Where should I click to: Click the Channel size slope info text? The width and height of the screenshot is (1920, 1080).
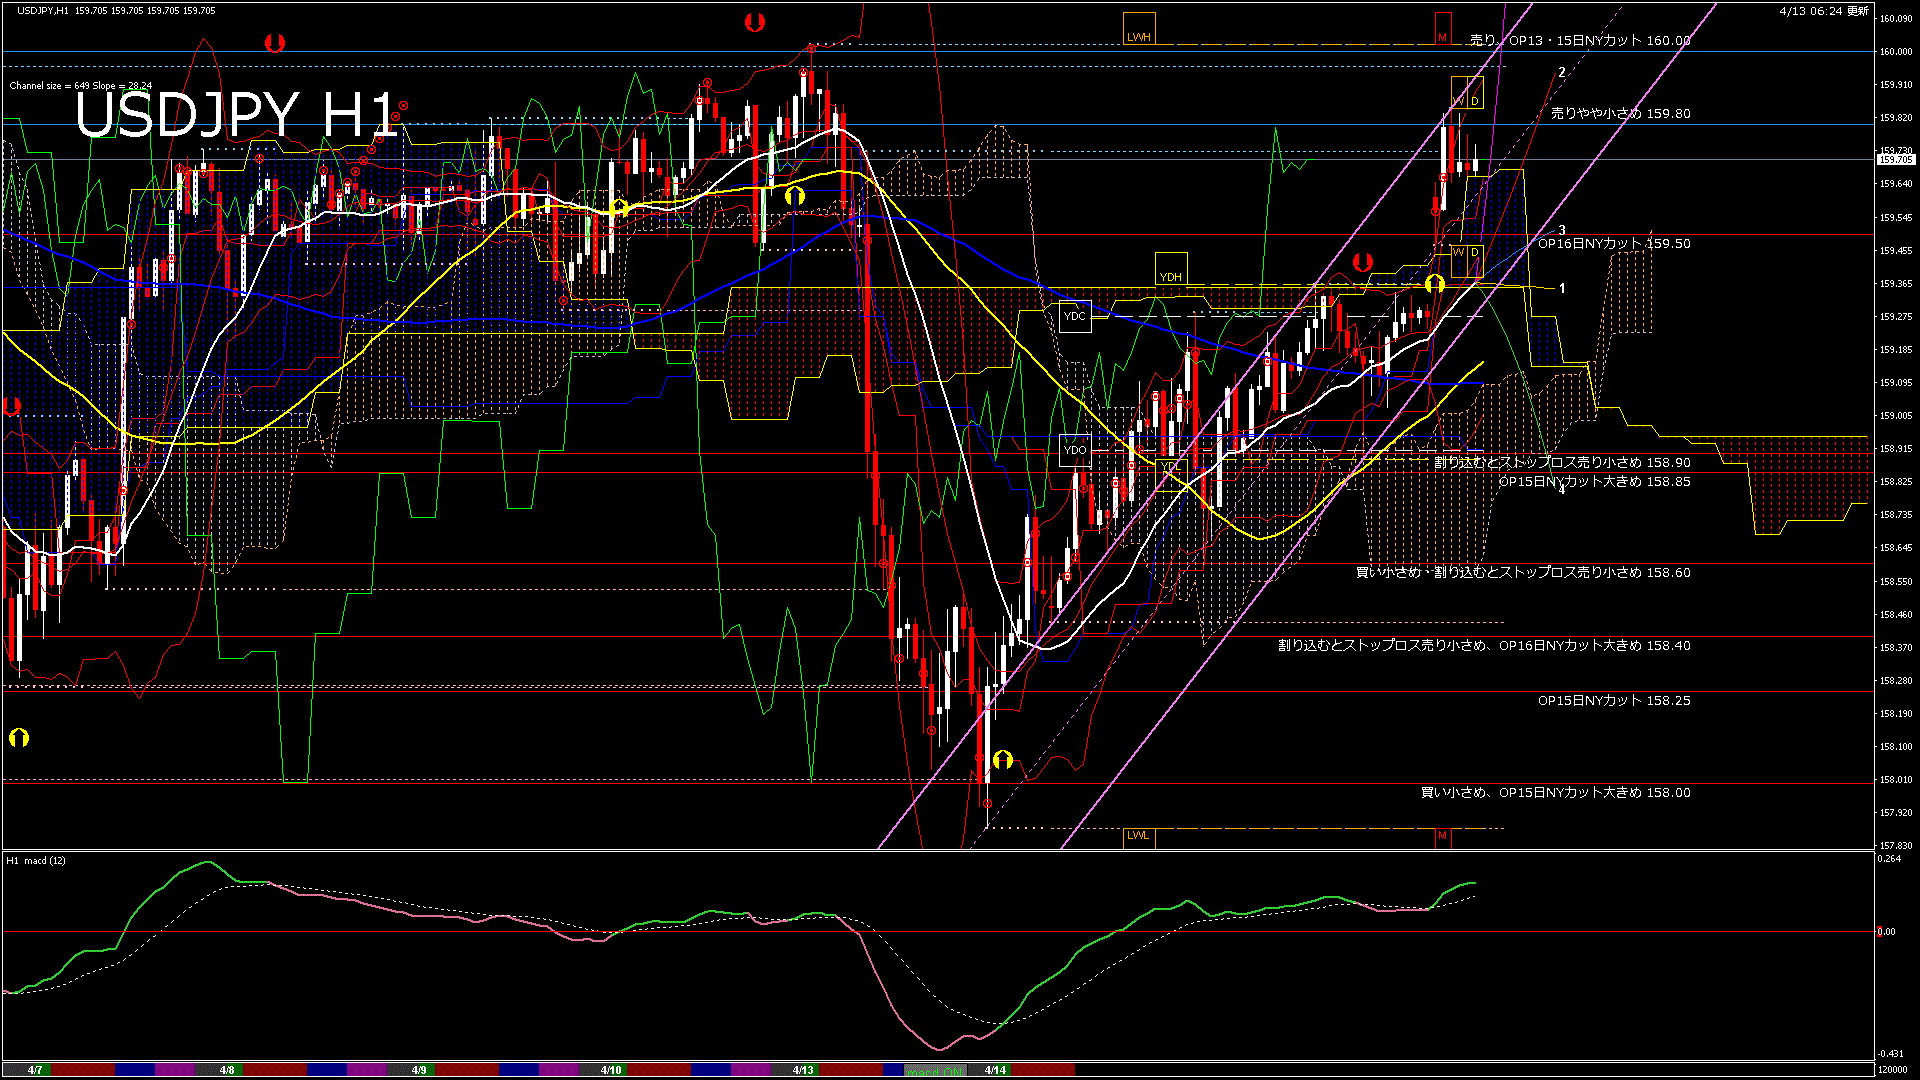(80, 86)
